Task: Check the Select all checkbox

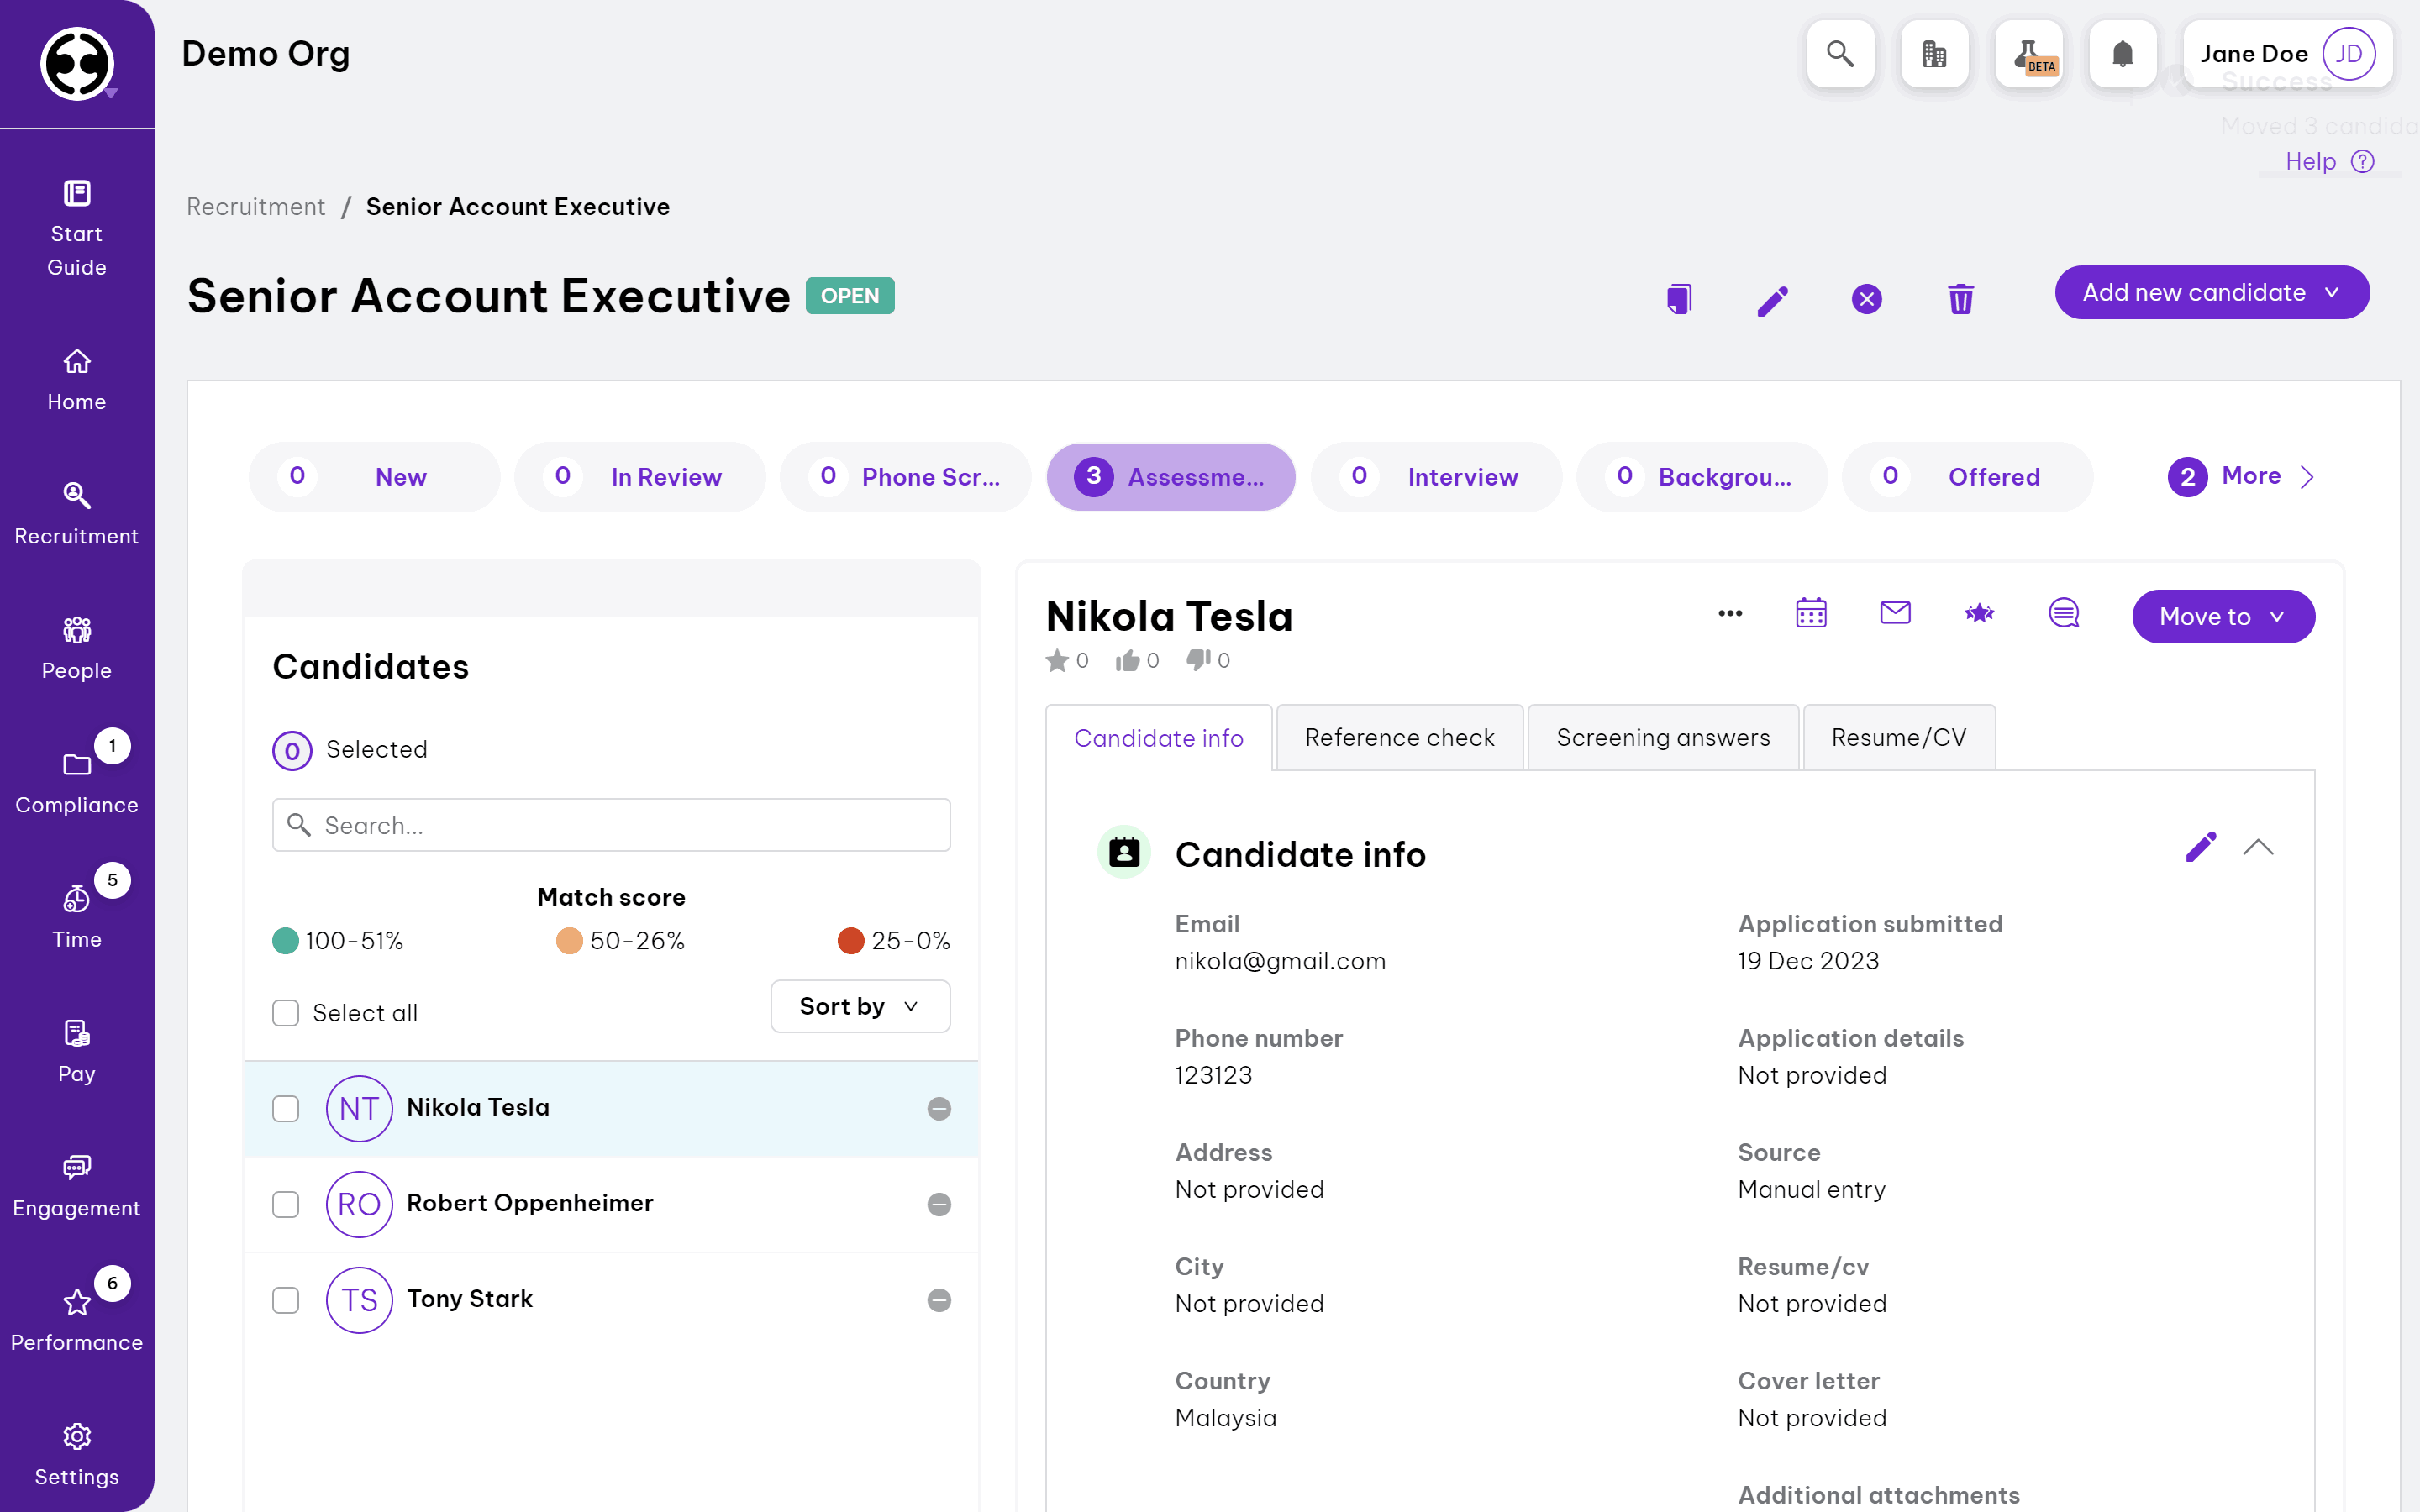Action: click(x=286, y=1013)
